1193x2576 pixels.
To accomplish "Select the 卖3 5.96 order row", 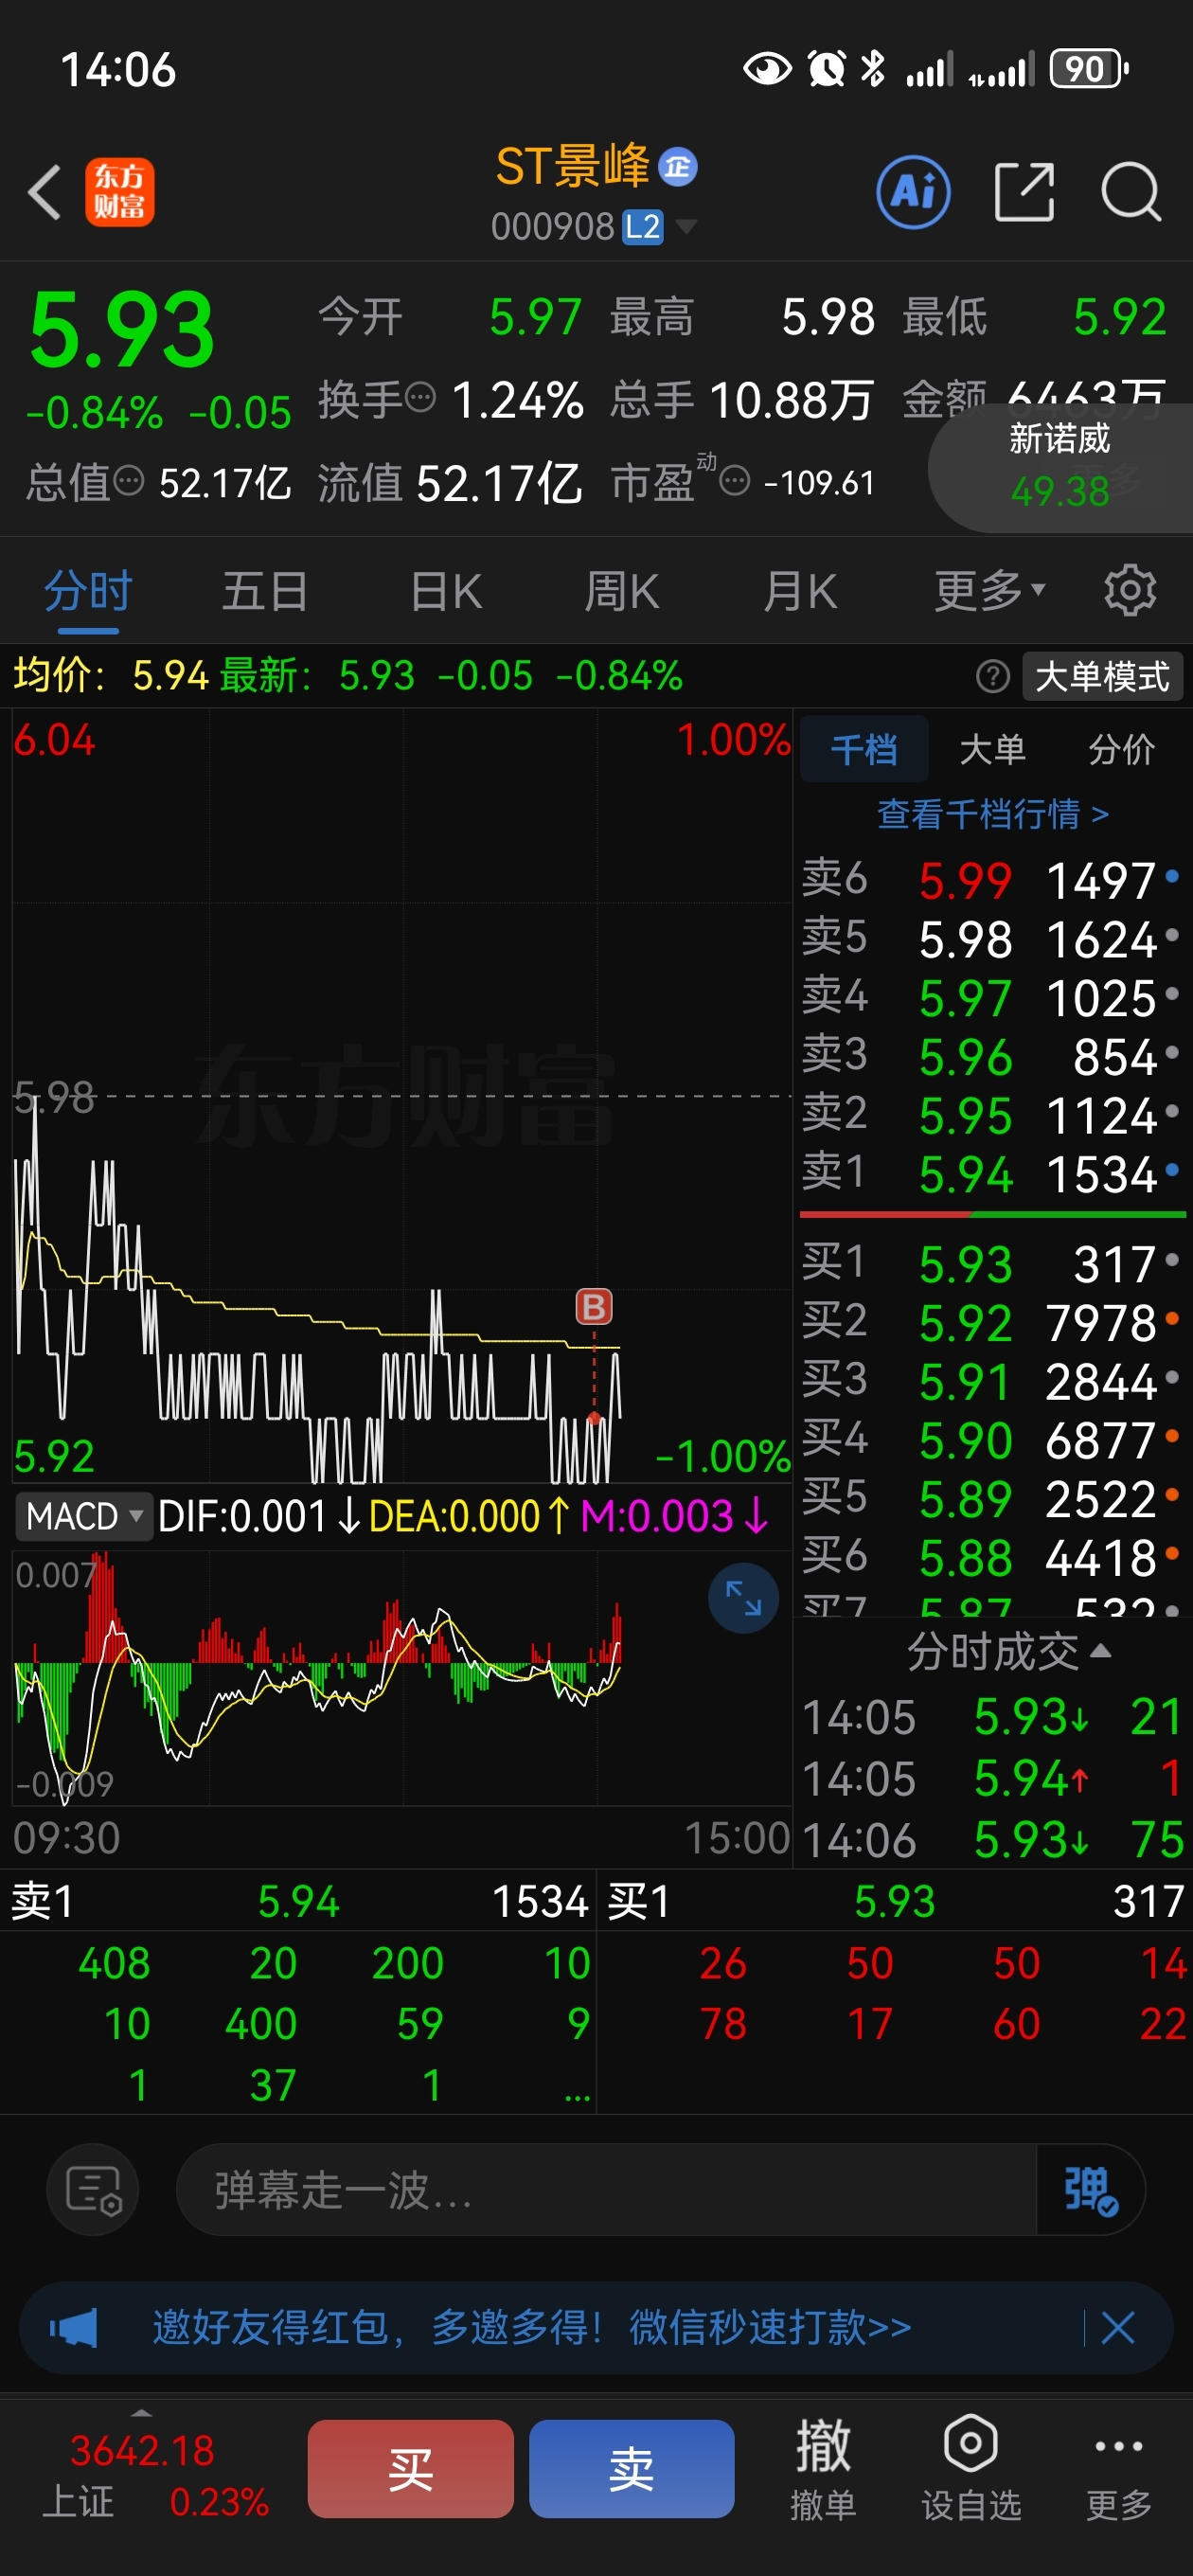I will (x=992, y=1056).
